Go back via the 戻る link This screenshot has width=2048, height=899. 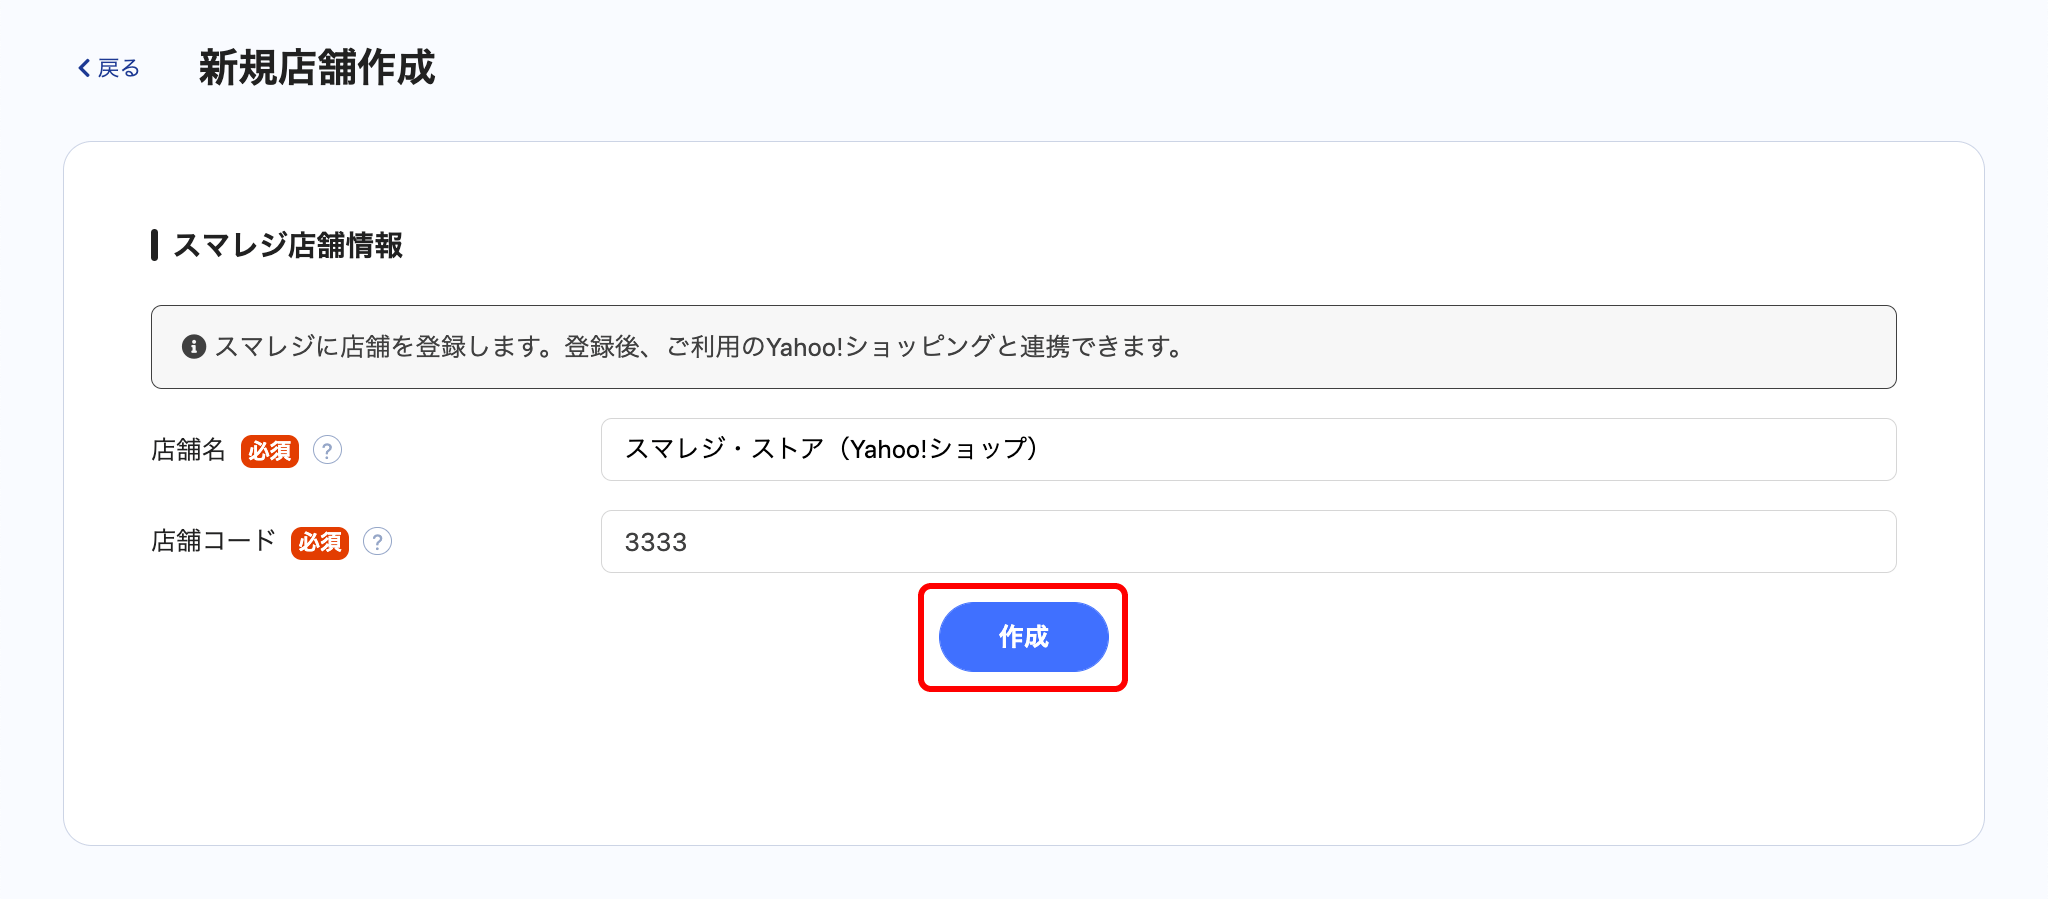pos(118,68)
